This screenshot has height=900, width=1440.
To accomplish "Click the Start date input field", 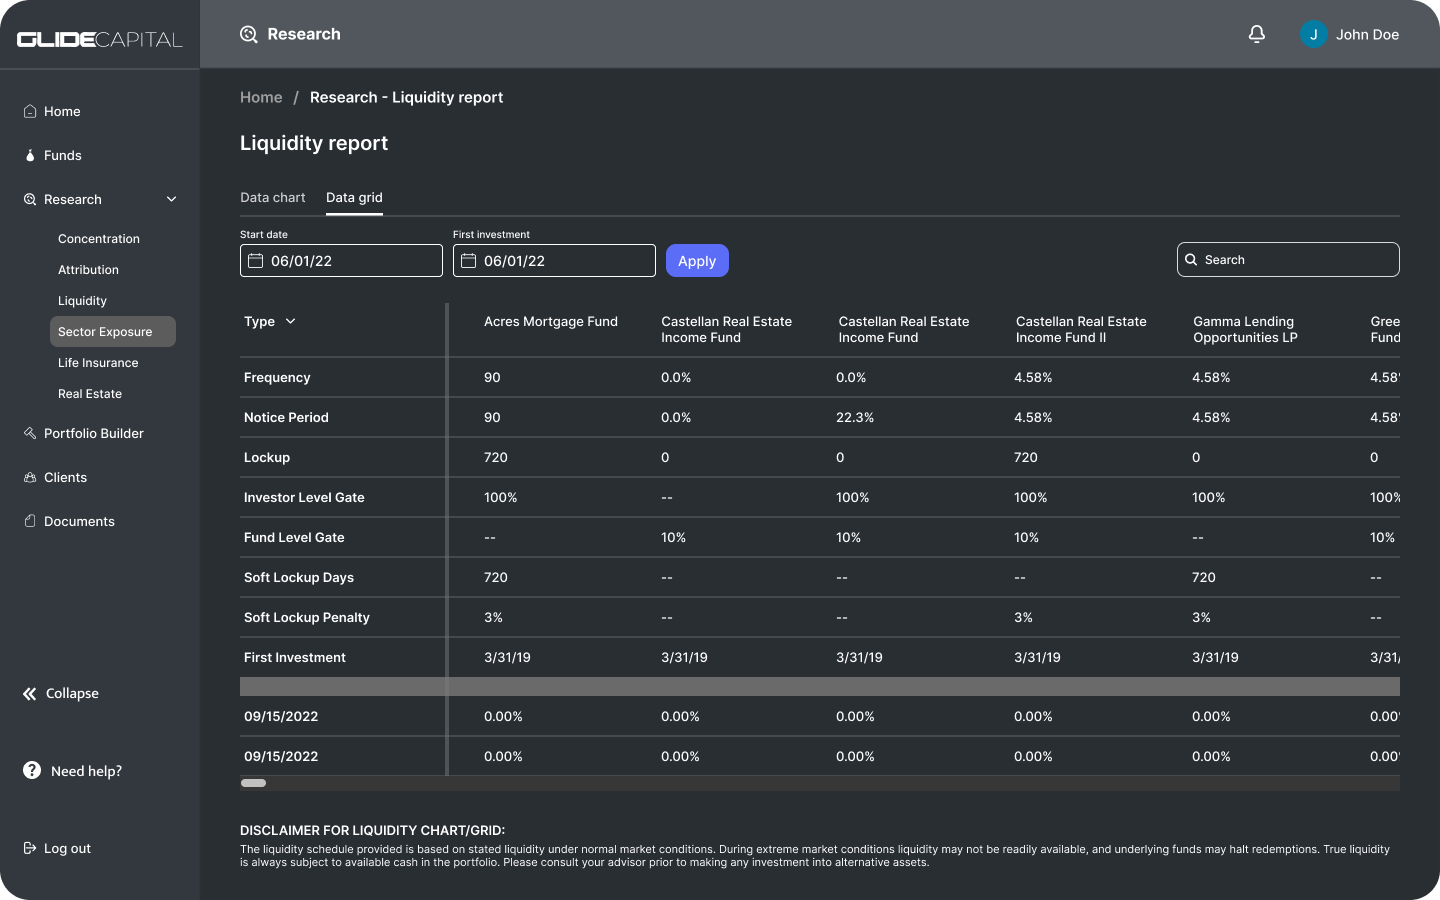I will click(341, 261).
